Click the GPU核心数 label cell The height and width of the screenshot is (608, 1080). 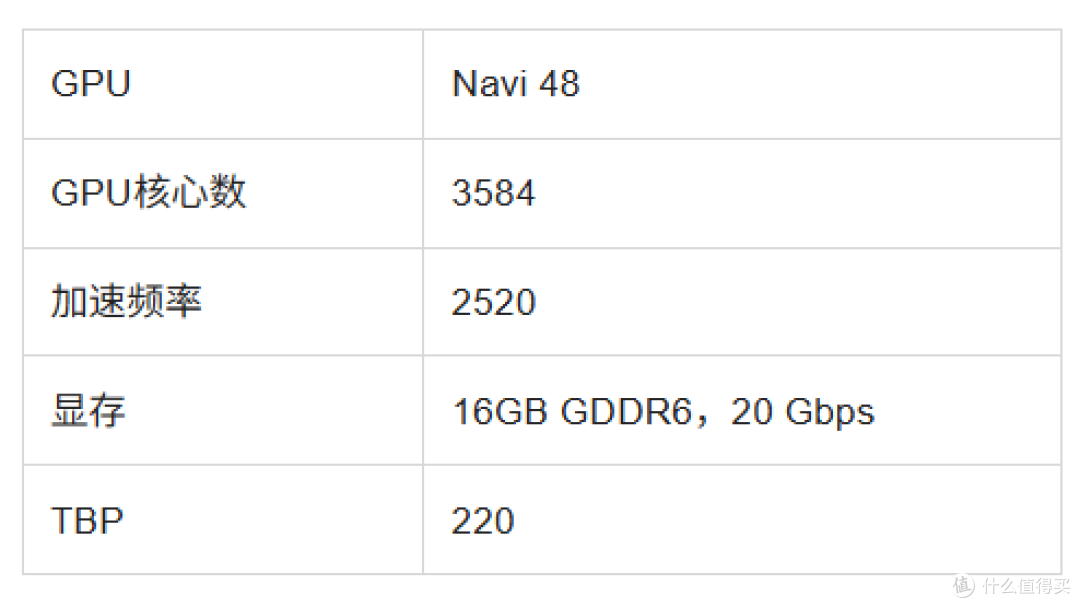[x=223, y=193]
